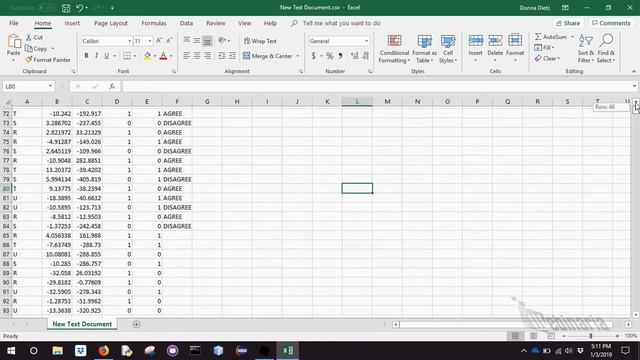Click the Insert Function fx icon
This screenshot has height=360, width=640.
pos(112,86)
